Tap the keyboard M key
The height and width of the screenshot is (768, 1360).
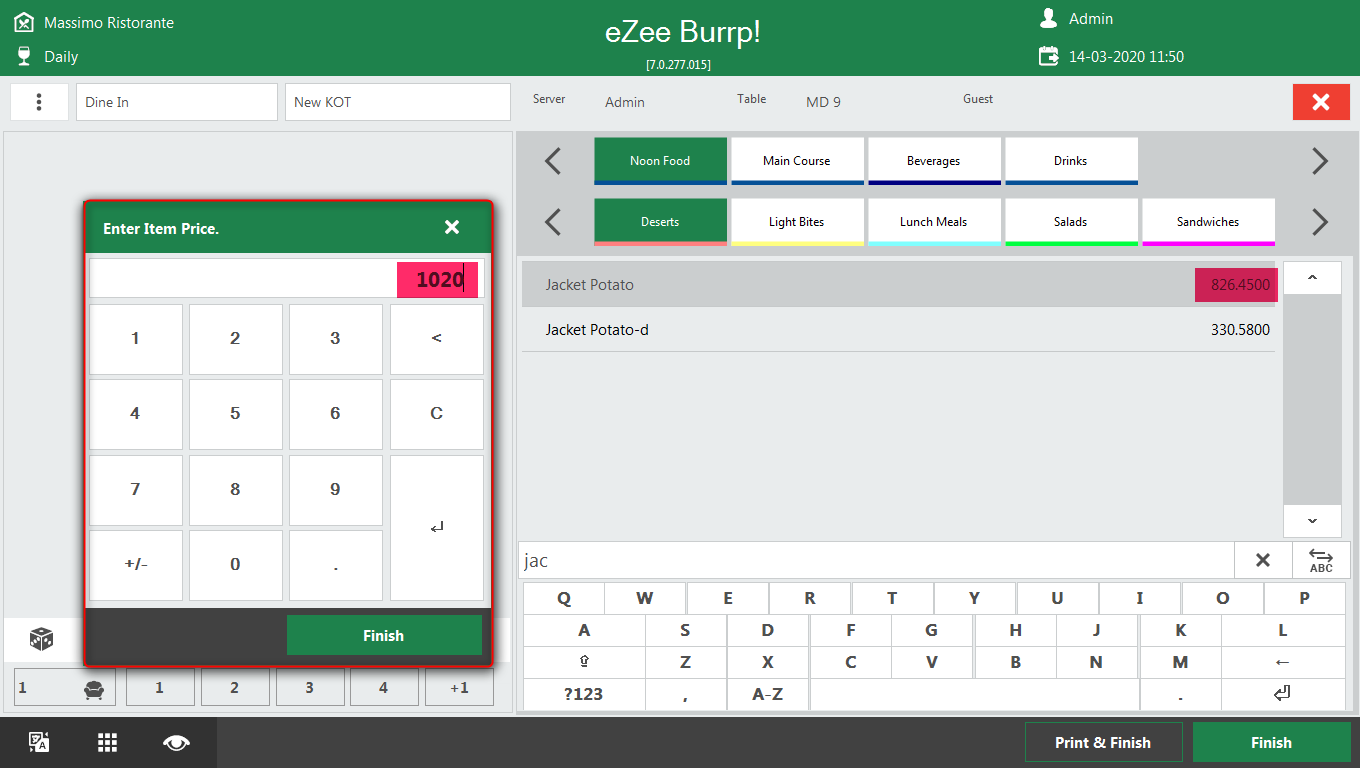[x=1180, y=662]
